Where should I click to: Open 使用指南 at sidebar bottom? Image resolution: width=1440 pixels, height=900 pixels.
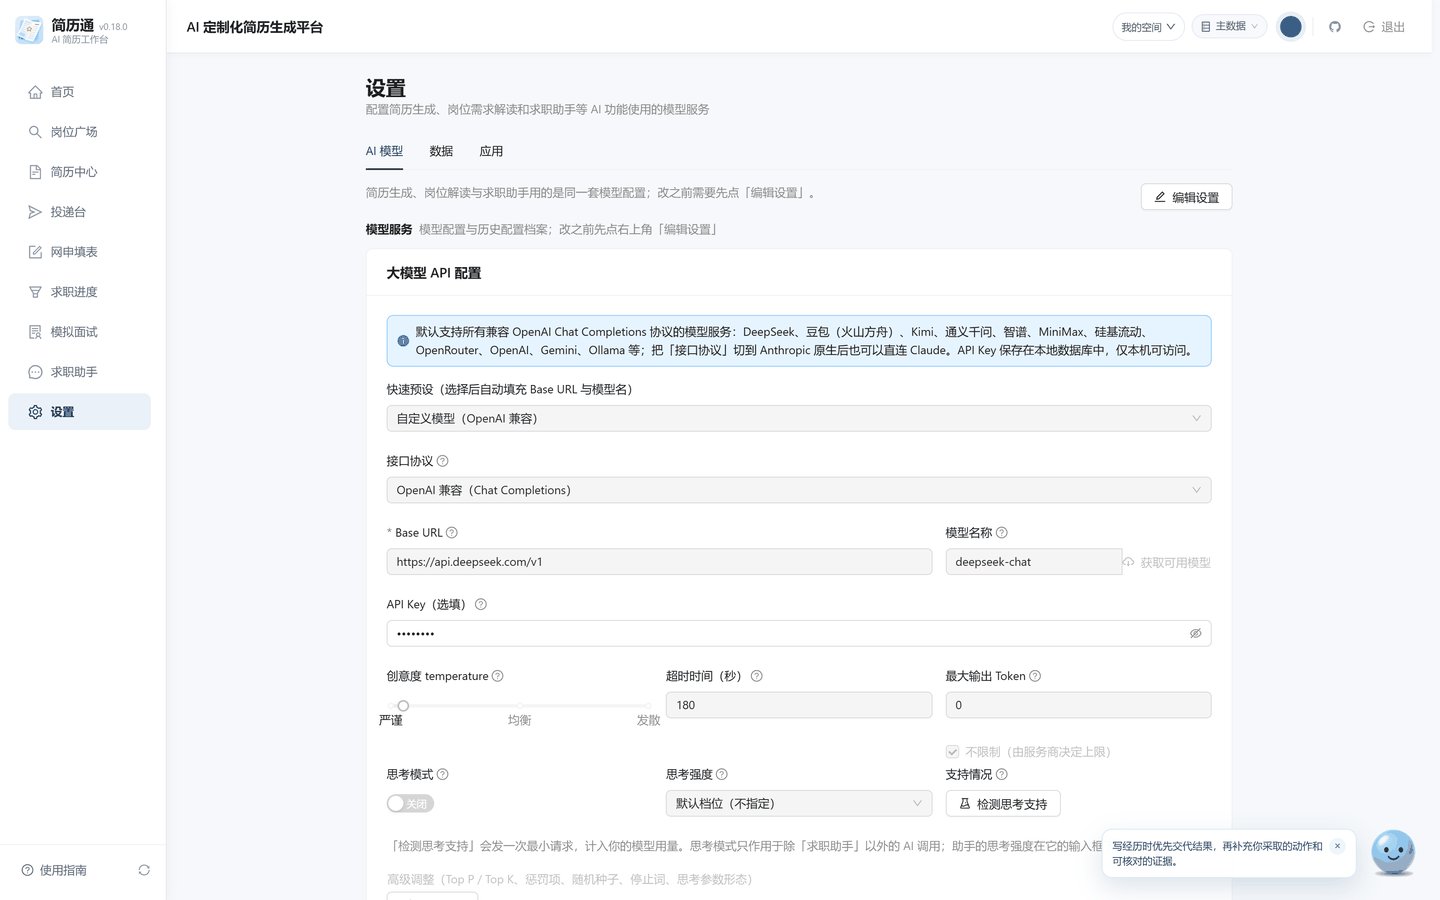click(55, 870)
